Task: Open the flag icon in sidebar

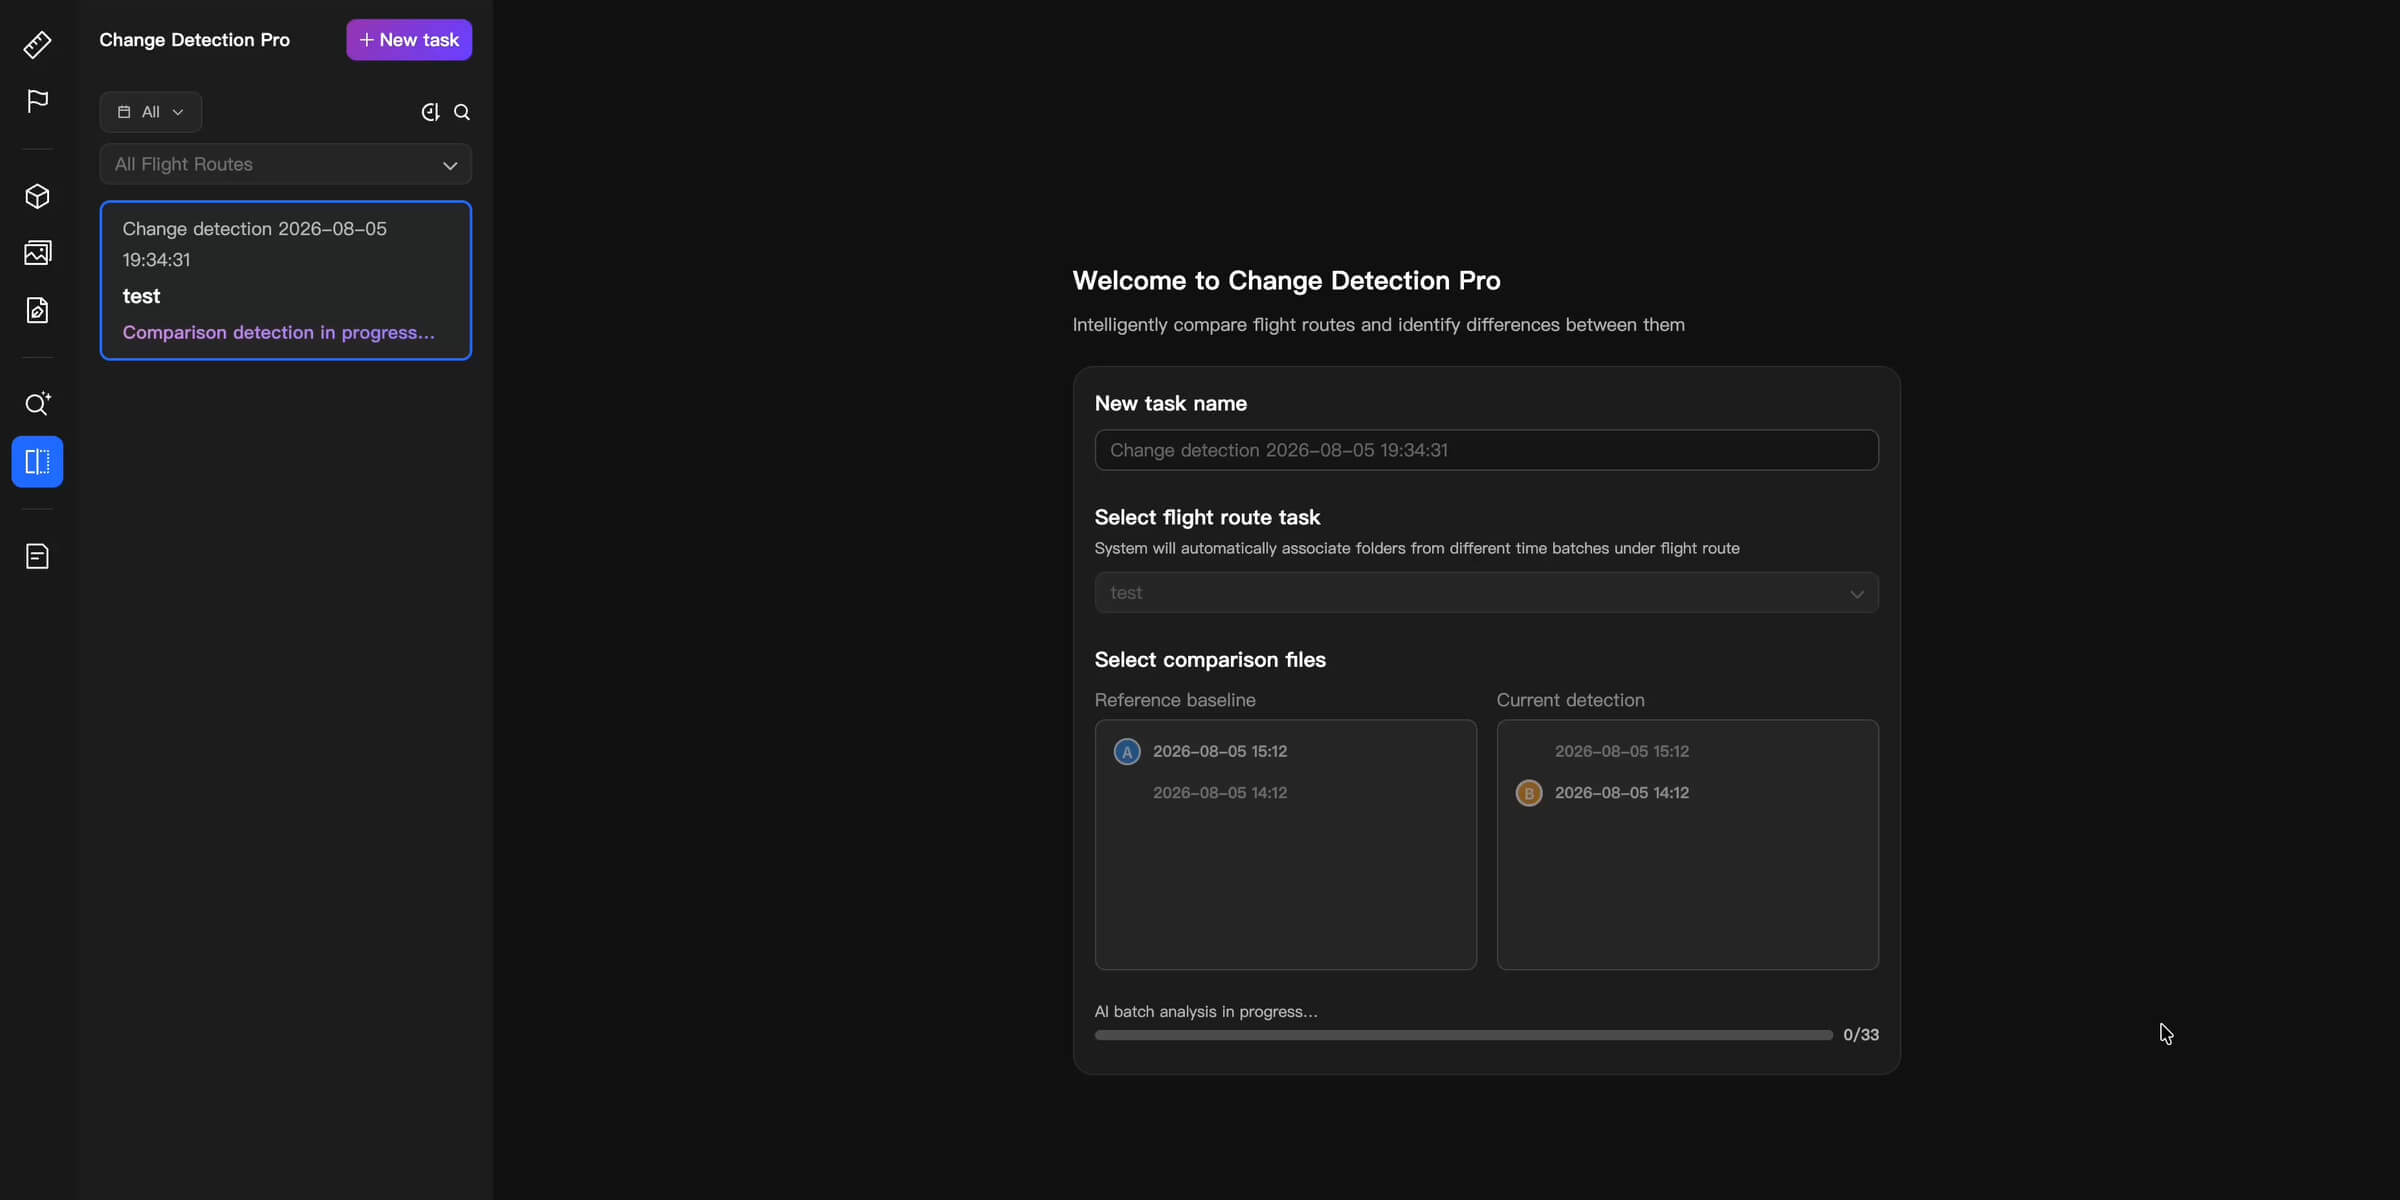Action: coord(37,101)
